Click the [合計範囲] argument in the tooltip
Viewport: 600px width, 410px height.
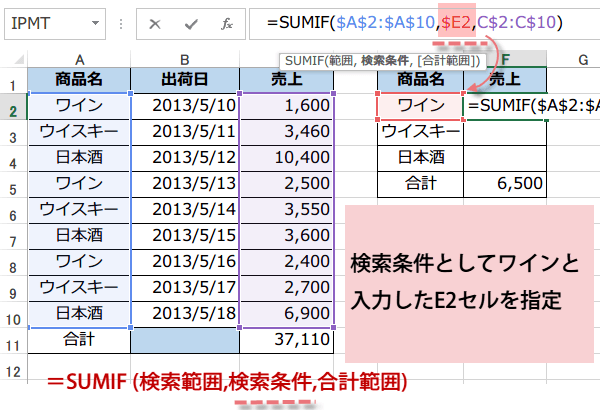tap(446, 61)
